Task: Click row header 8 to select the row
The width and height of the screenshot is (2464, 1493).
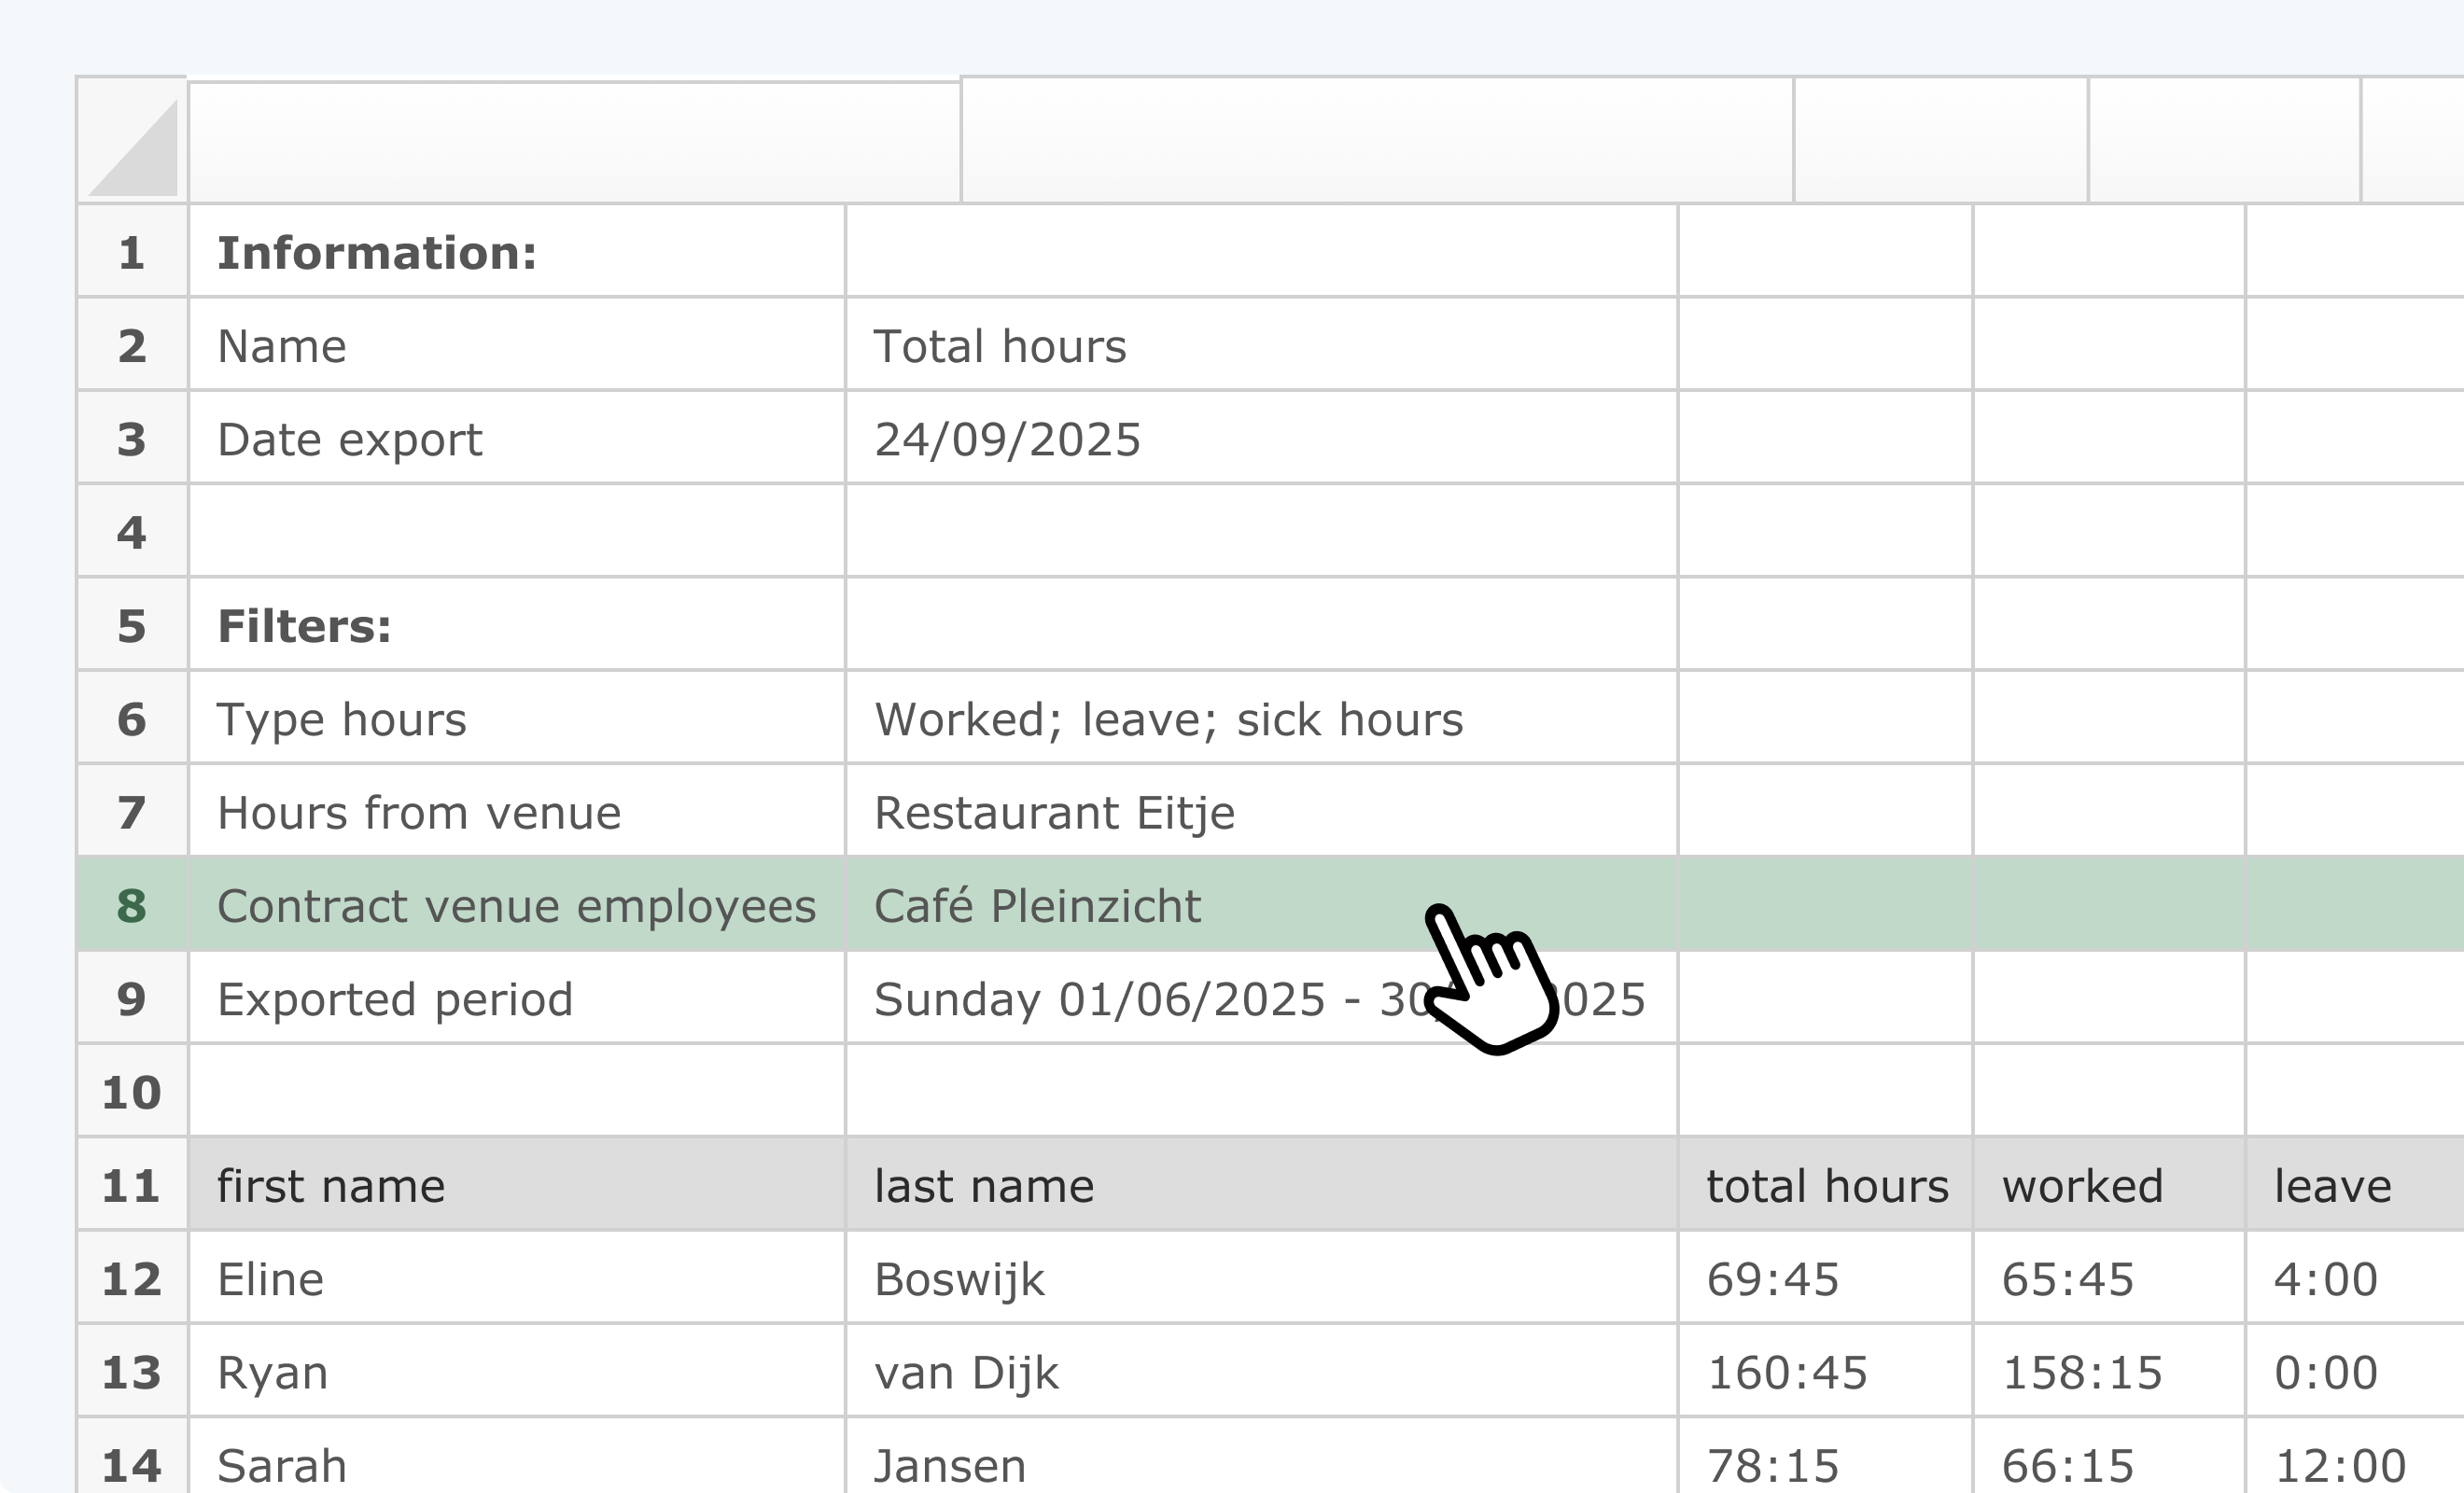Action: coord(131,905)
